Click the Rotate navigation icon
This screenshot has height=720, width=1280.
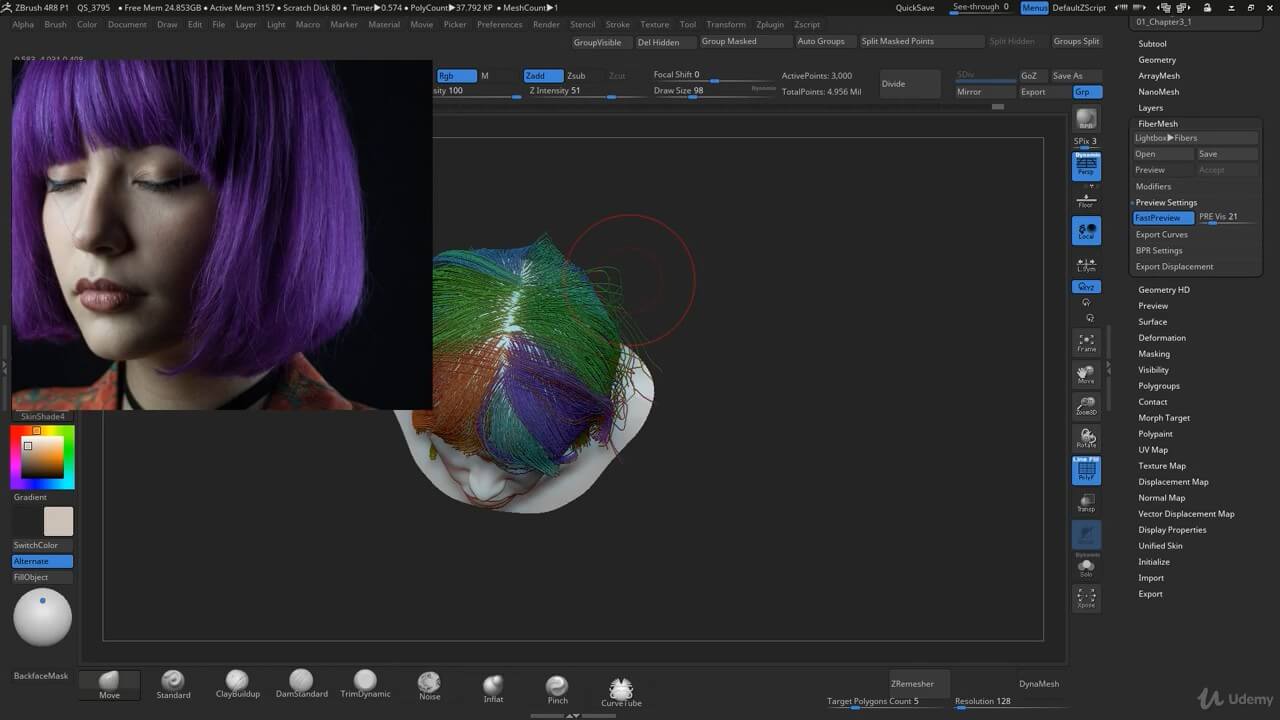pos(1086,438)
